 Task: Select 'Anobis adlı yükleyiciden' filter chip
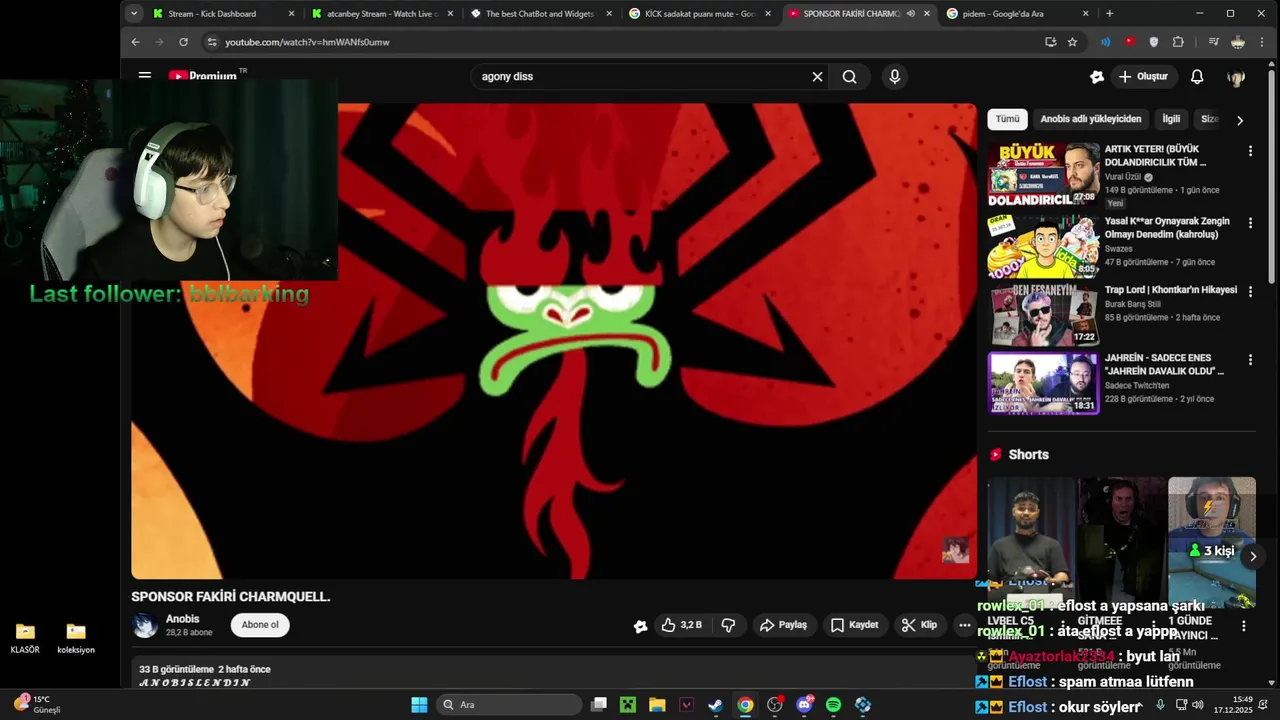pyautogui.click(x=1090, y=119)
